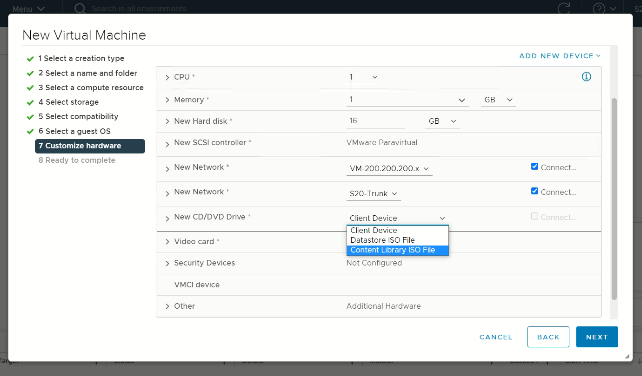Open the Menu in top bar
642x376 pixels.
point(28,9)
